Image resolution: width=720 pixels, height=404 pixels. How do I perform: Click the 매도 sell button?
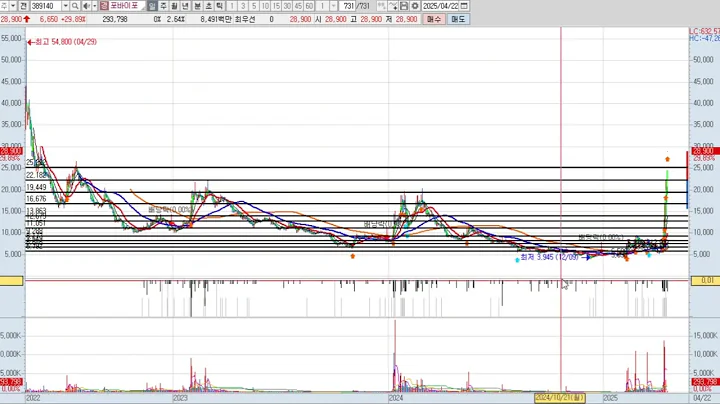pos(458,19)
